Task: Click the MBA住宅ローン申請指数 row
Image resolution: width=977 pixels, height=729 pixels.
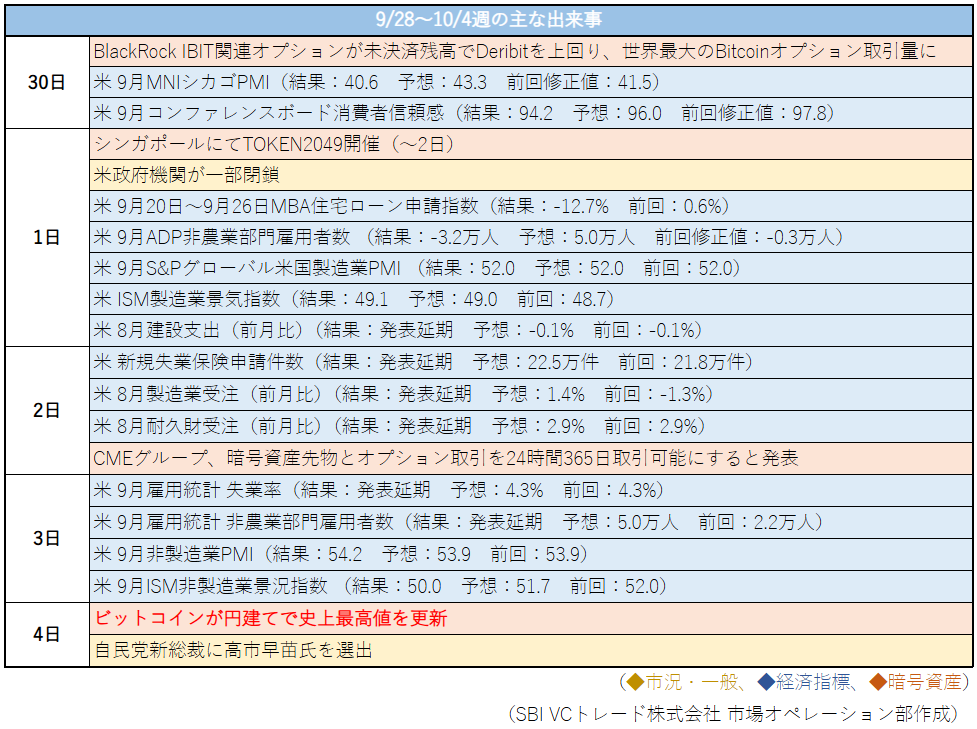Action: 531,206
